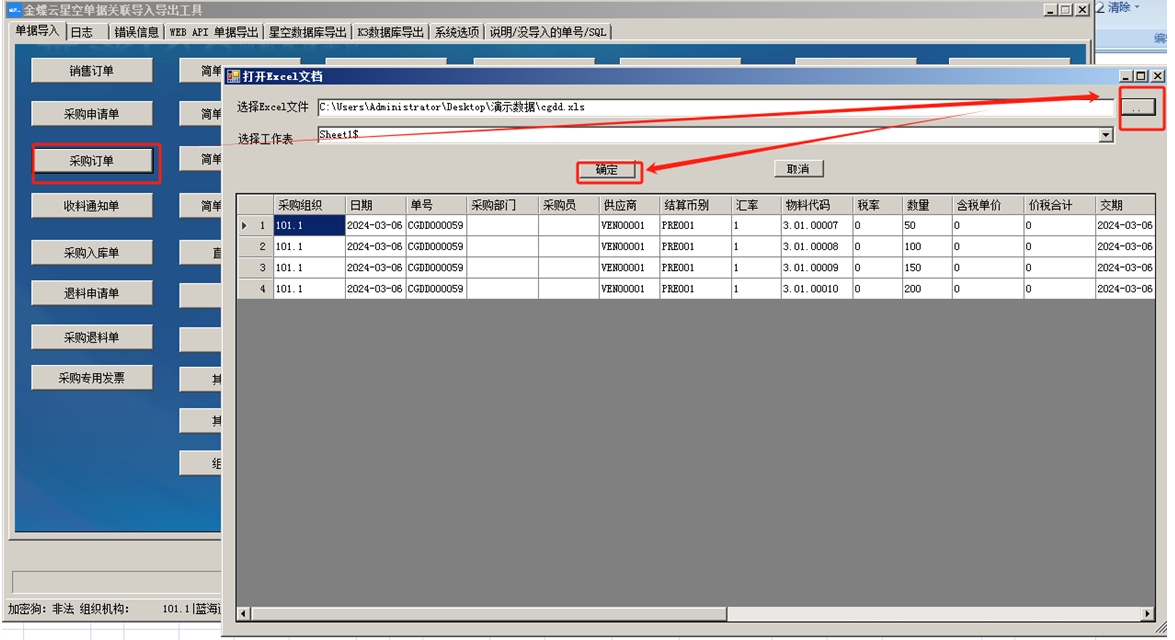Open the 选择工作表 dropdown arrow
This screenshot has height=640, width=1175.
tap(1106, 135)
